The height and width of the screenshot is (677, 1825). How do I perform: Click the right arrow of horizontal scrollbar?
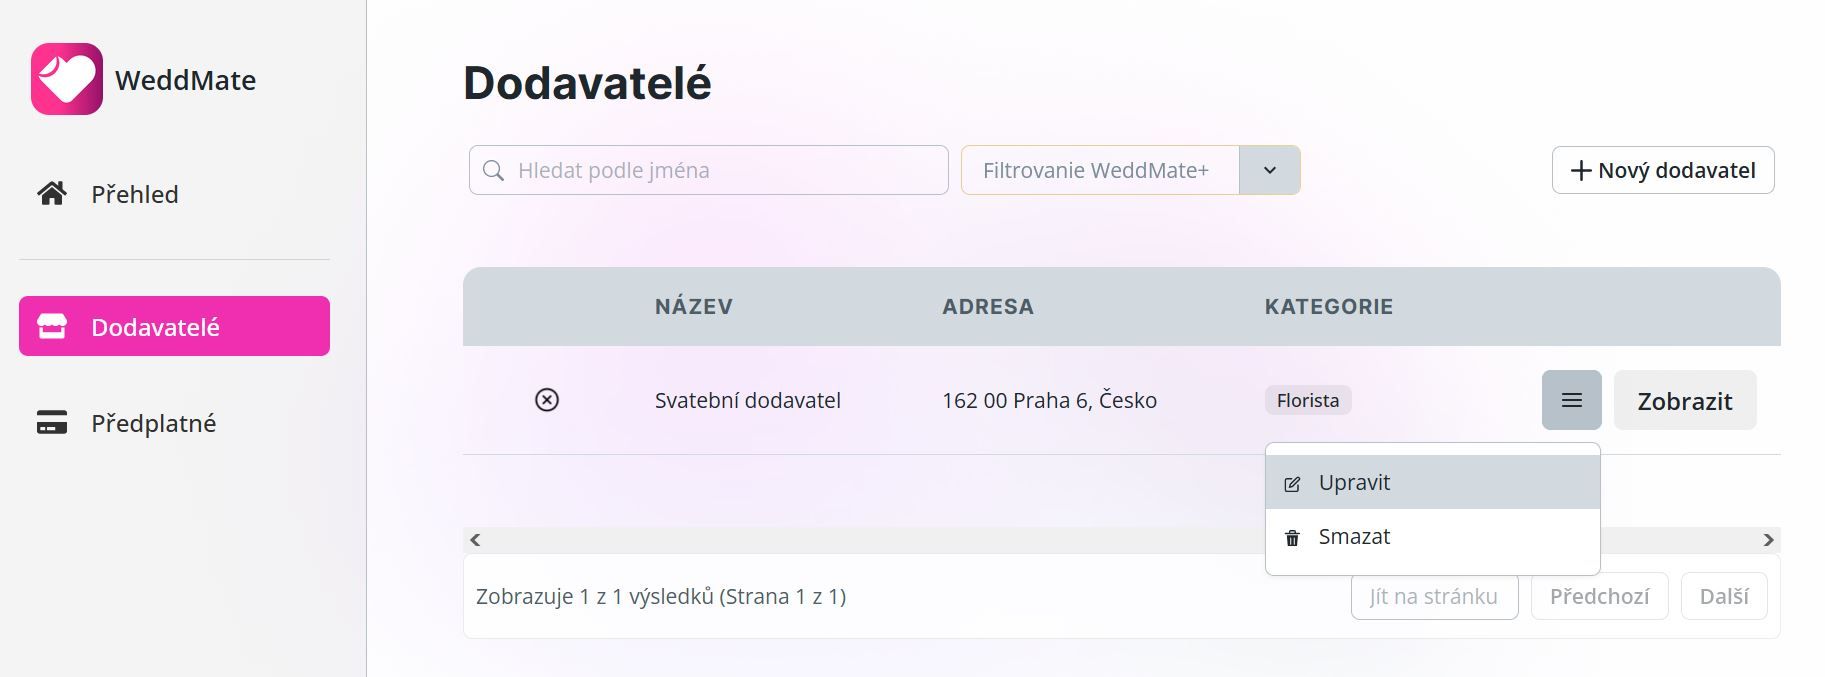pos(1768,540)
